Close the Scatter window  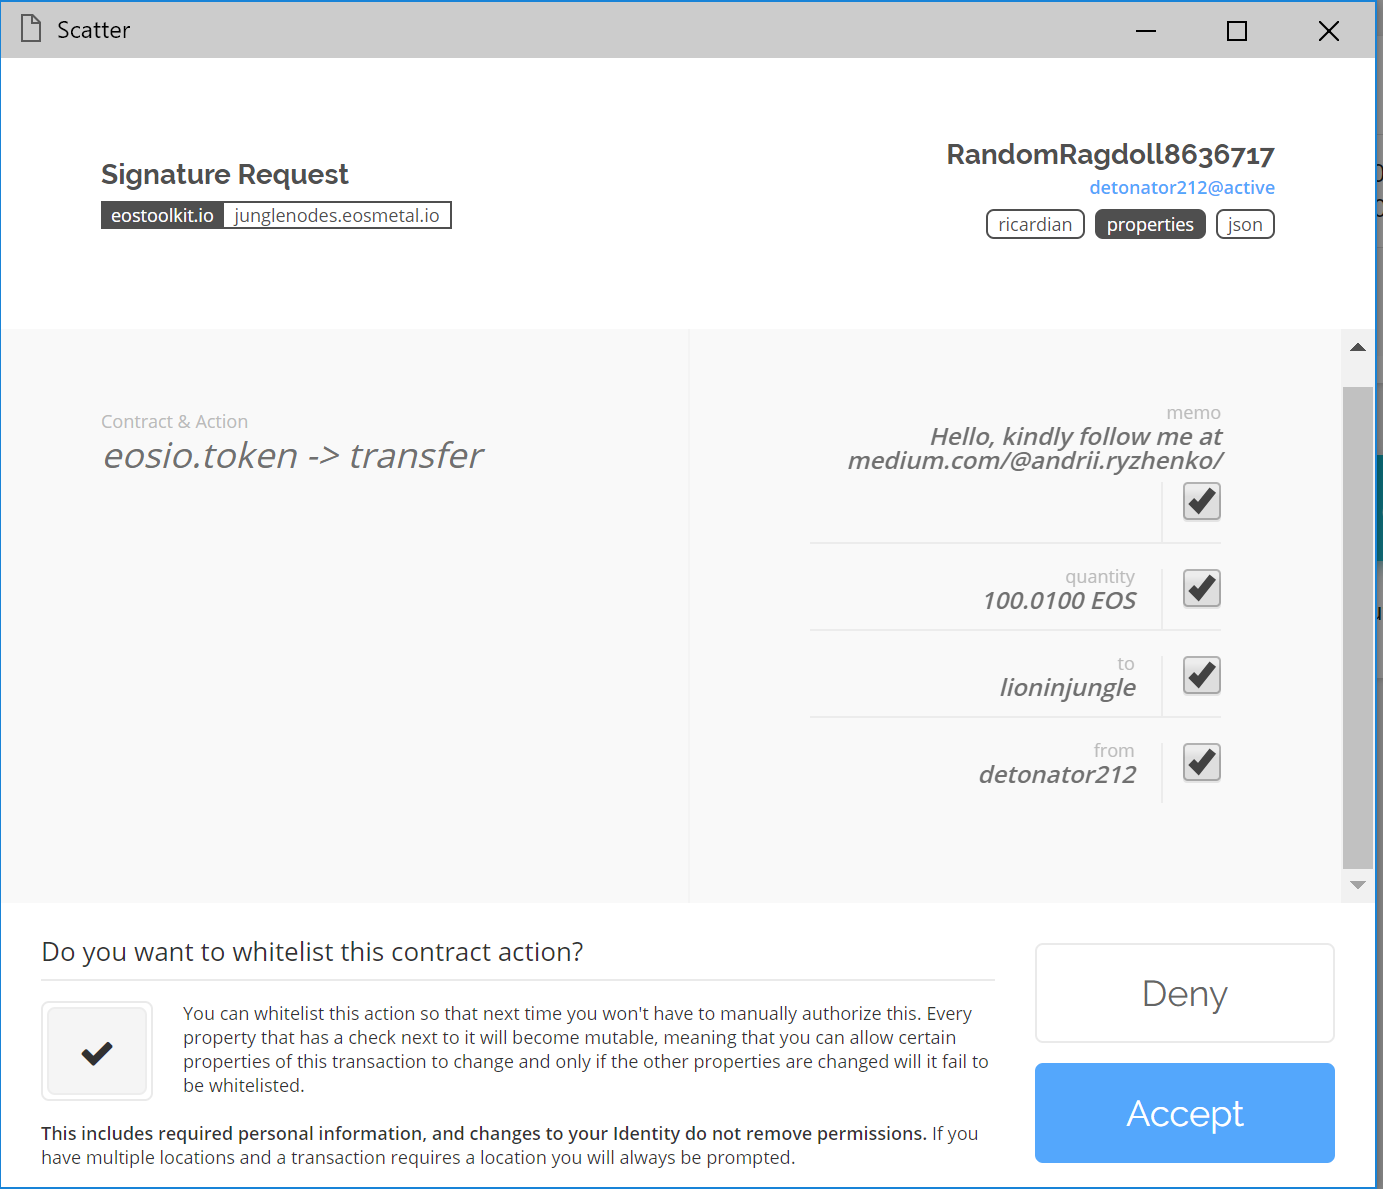click(1329, 30)
